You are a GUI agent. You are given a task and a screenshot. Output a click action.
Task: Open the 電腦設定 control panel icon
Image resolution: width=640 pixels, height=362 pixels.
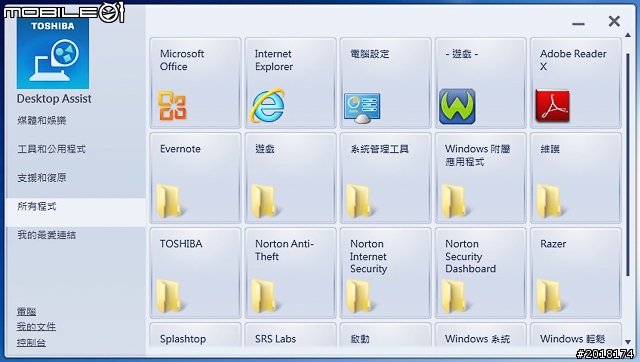coord(362,108)
